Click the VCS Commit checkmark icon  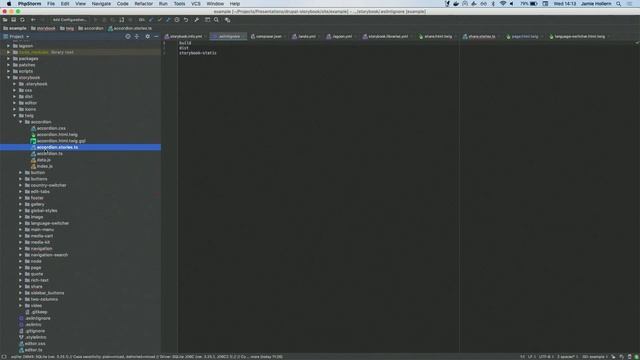(x=160, y=20)
